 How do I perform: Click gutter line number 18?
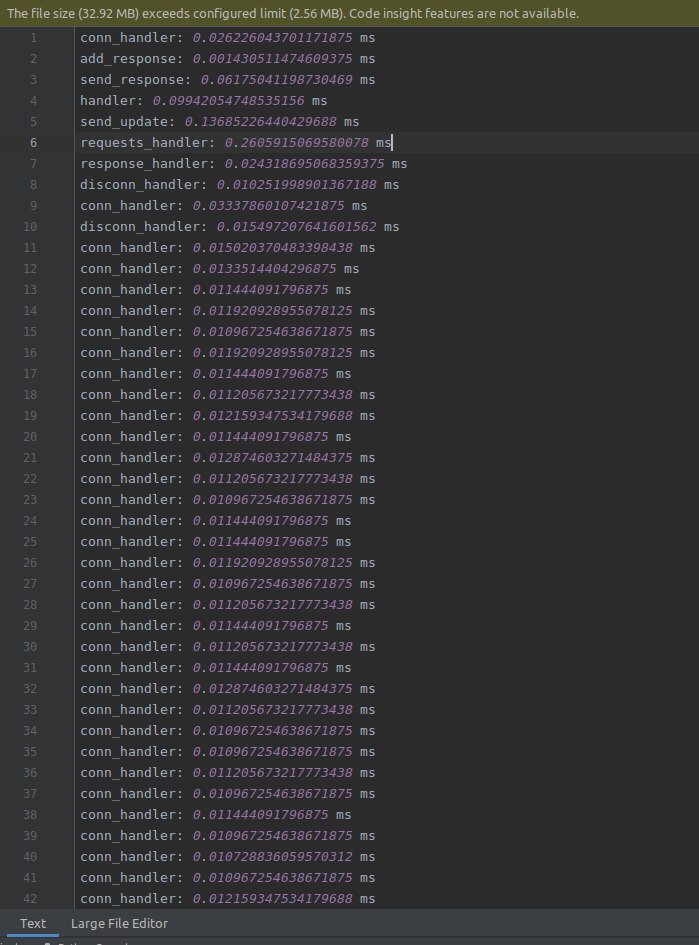pyautogui.click(x=30, y=395)
